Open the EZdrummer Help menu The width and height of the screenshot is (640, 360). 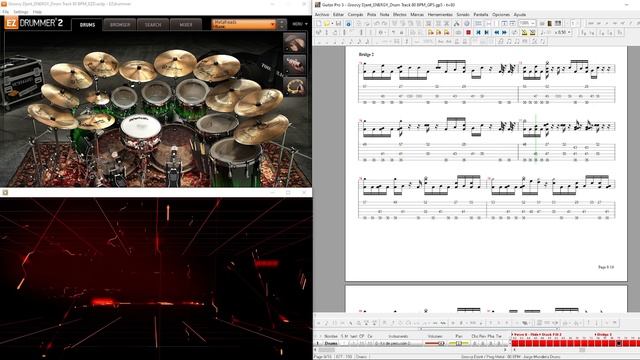point(37,12)
